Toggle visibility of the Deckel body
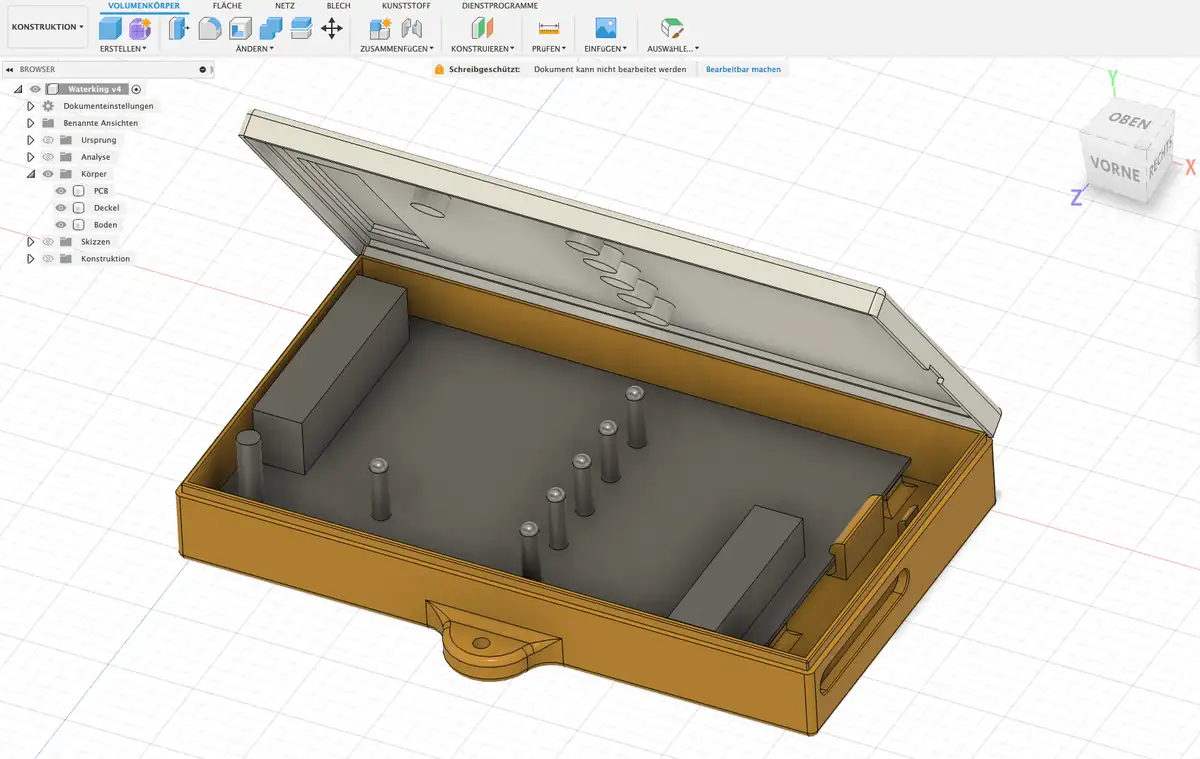This screenshot has width=1200, height=759. pyautogui.click(x=61, y=208)
